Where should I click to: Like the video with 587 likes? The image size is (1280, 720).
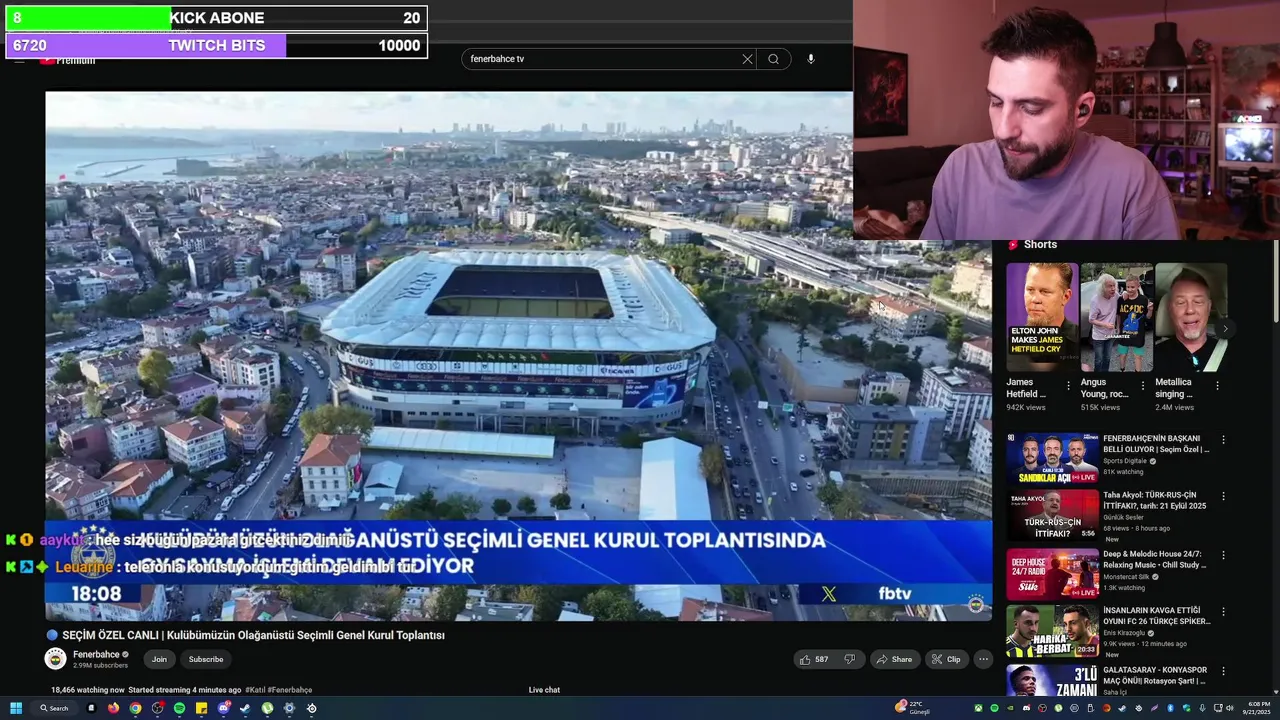[x=814, y=659]
